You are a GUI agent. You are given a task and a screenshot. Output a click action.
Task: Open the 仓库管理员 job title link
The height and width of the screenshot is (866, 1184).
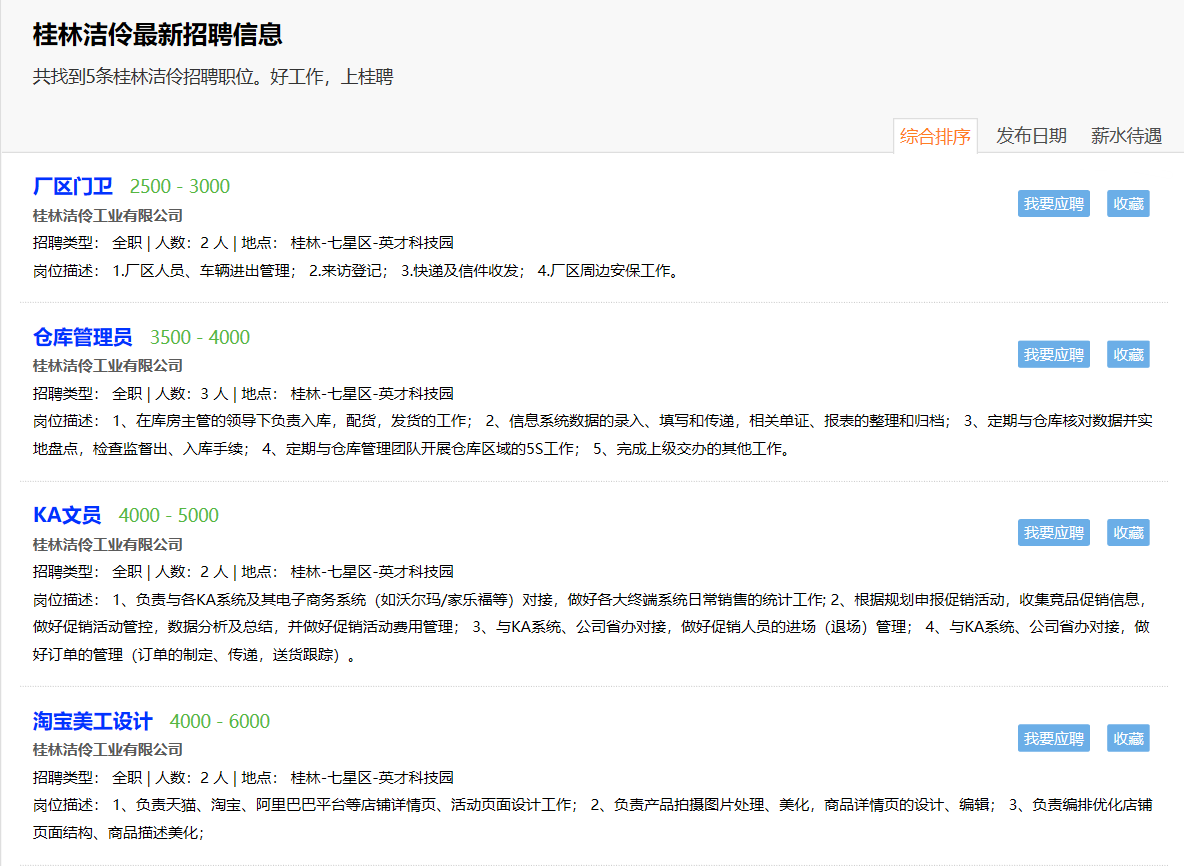click(83, 337)
